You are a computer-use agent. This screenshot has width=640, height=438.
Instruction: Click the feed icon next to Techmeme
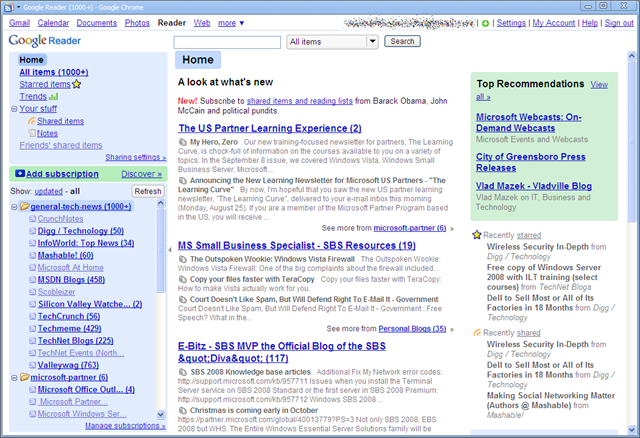(33, 329)
